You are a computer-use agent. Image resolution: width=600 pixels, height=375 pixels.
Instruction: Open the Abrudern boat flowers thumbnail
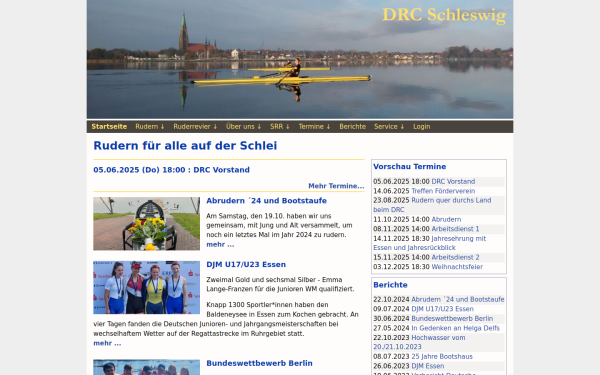(x=147, y=224)
